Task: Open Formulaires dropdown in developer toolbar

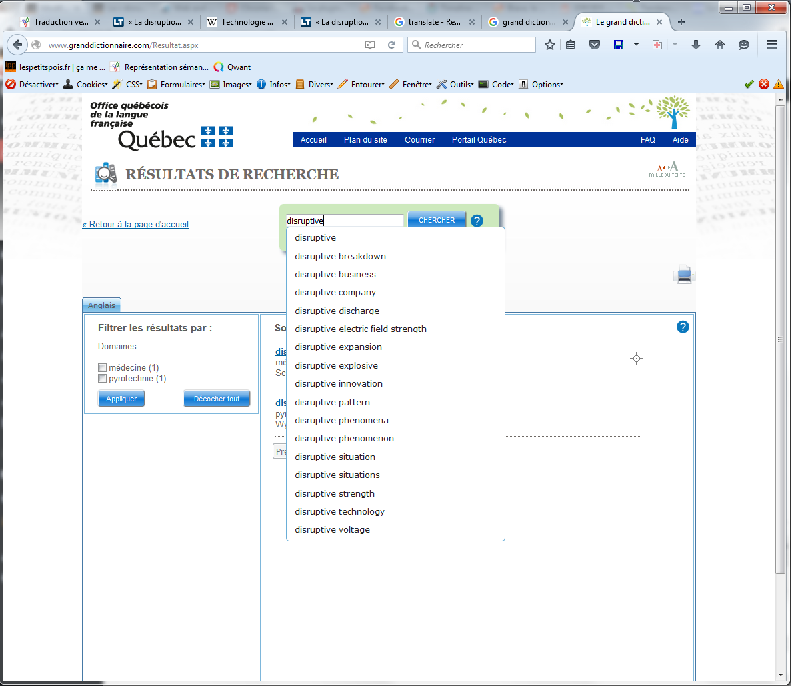Action: click(176, 84)
